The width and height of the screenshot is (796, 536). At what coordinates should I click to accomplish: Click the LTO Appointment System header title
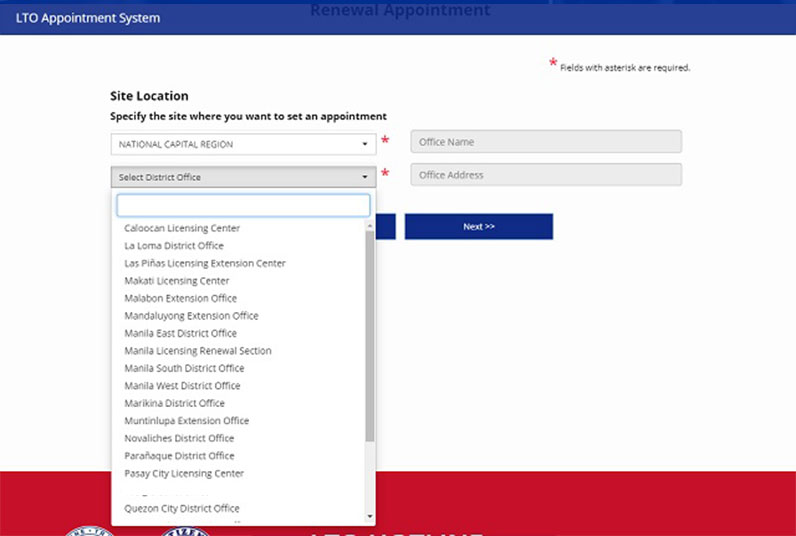coord(88,18)
